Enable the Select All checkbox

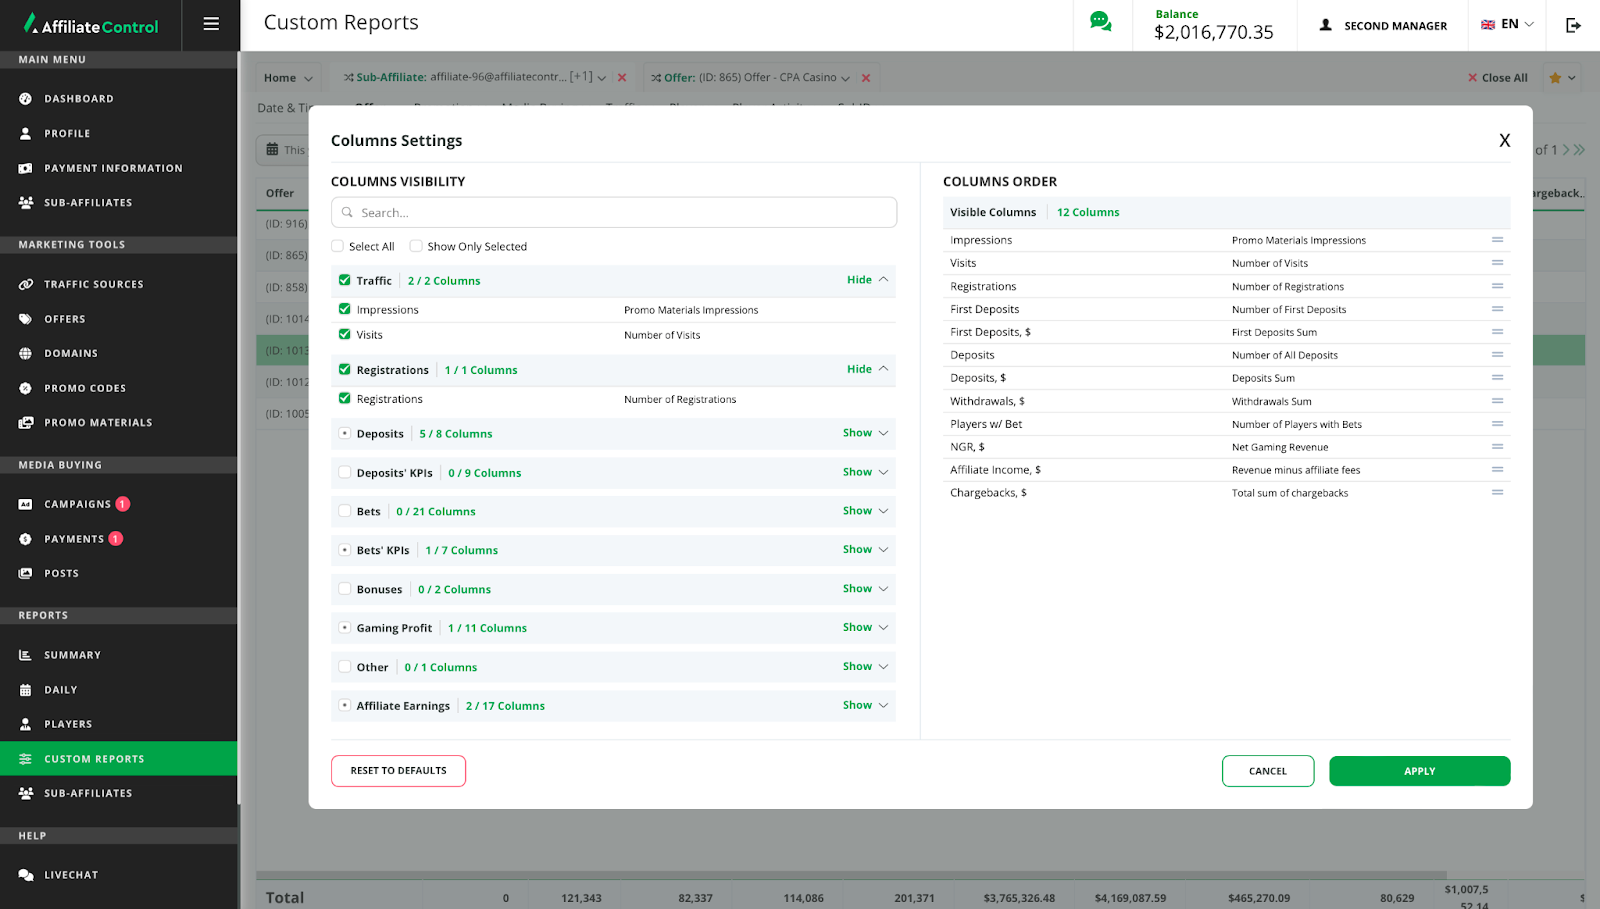[338, 246]
